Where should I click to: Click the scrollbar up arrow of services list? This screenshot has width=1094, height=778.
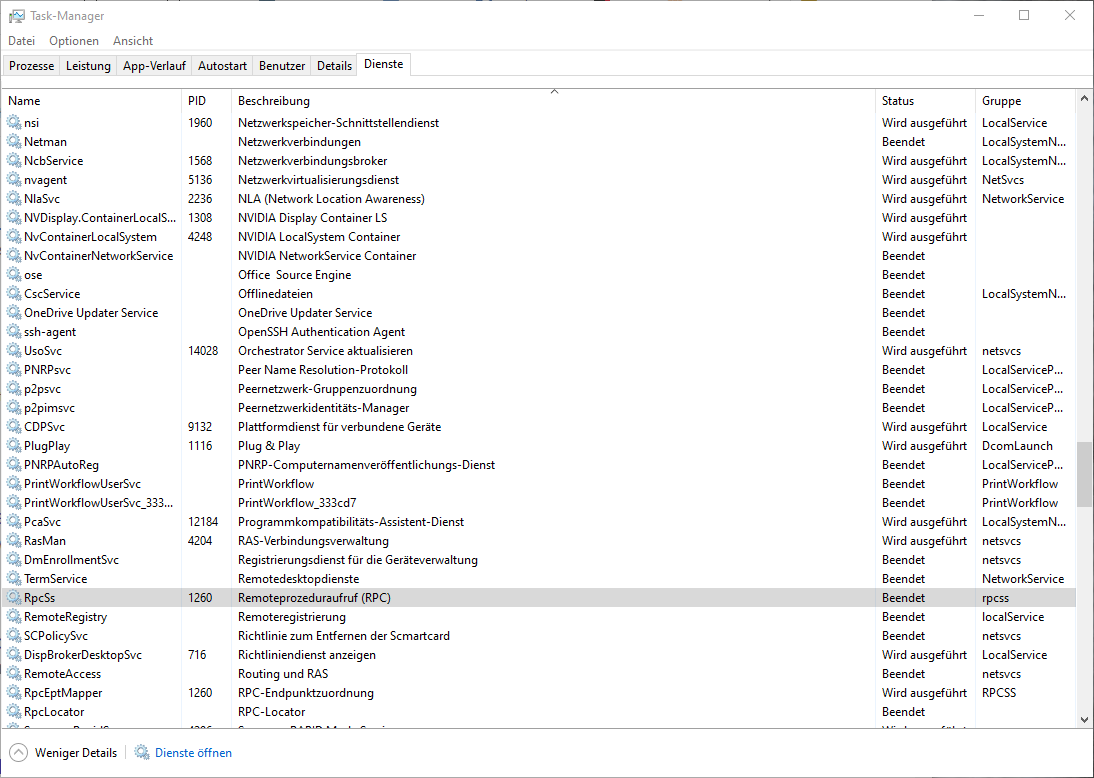pyautogui.click(x=1084, y=98)
